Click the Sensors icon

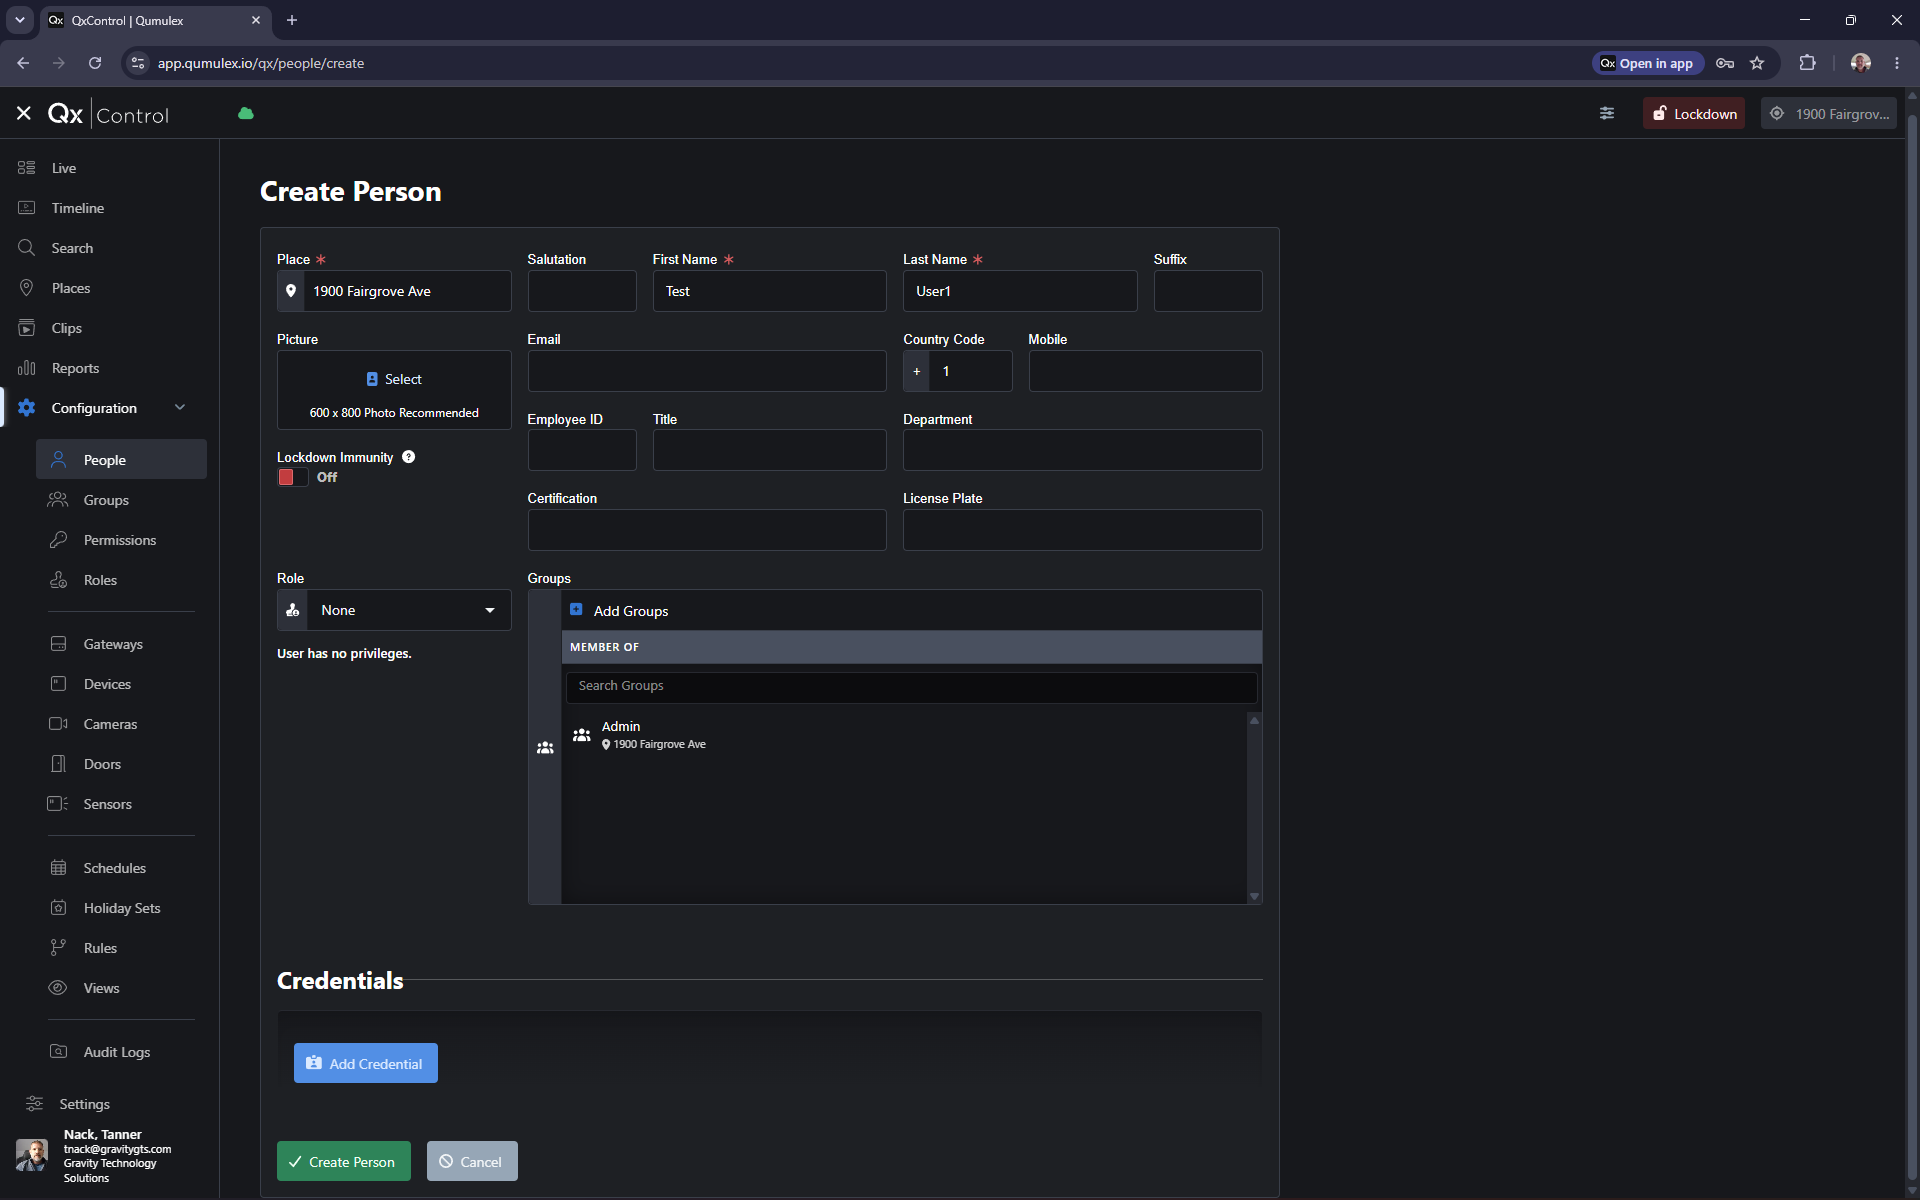[x=58, y=804]
